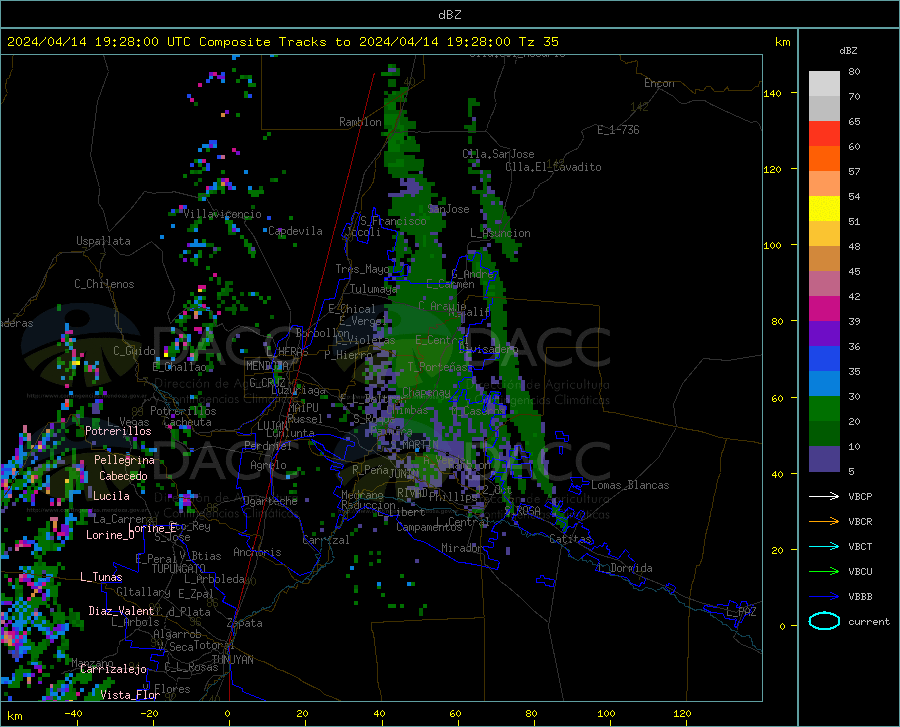Click the '140' km tick on right axis
This screenshot has width=900, height=727.
pos(773,93)
